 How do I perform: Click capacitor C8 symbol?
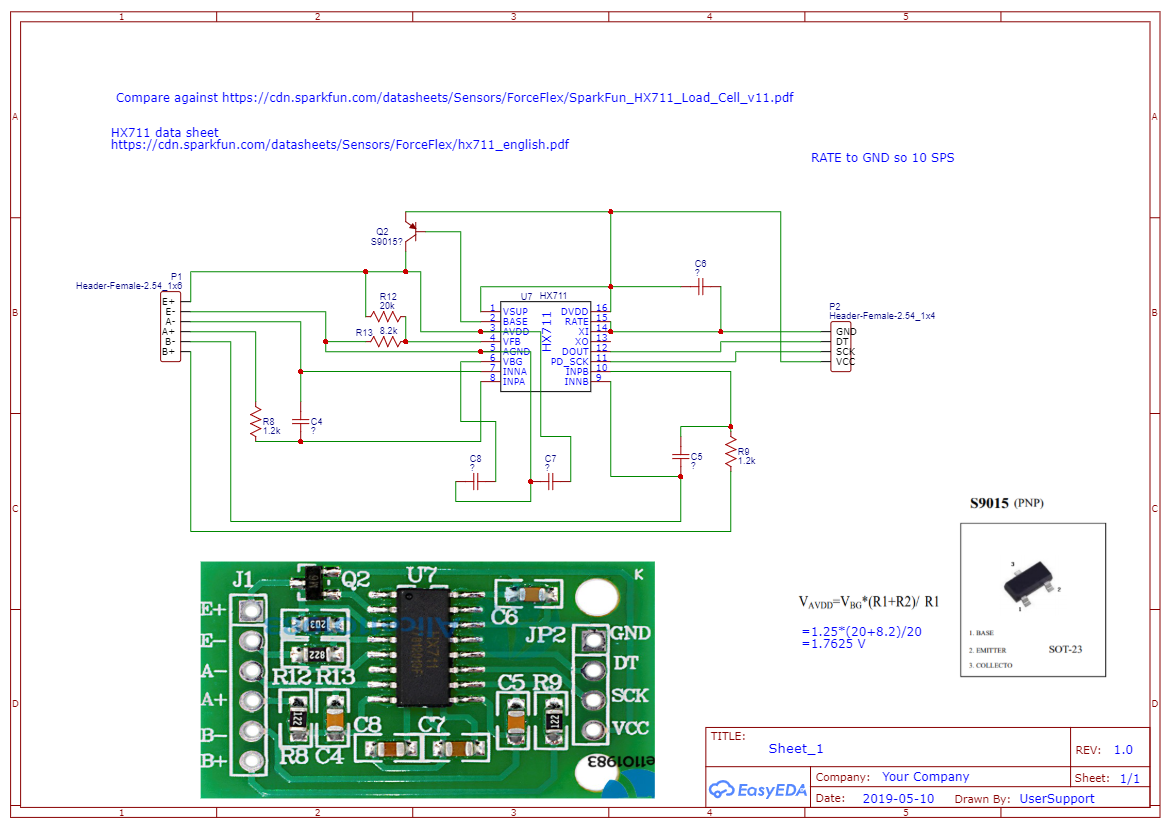point(475,481)
